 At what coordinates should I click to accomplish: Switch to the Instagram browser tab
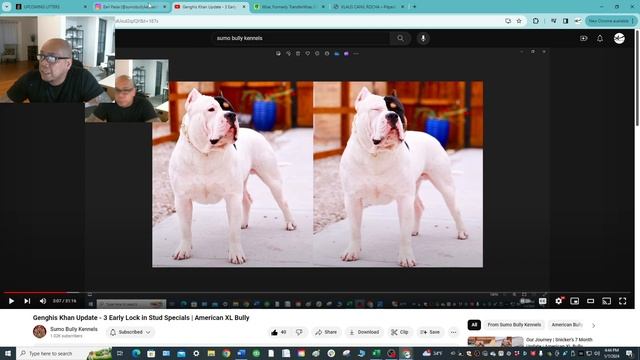pos(131,7)
